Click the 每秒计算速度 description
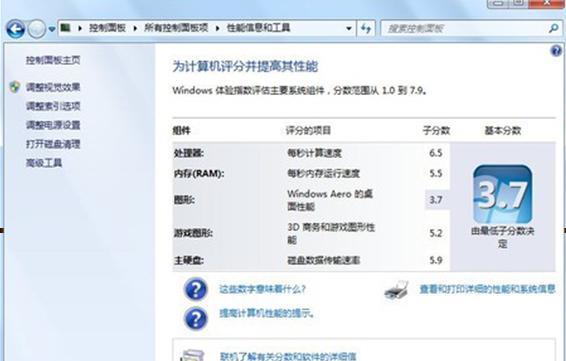This screenshot has height=361, width=566. pyautogui.click(x=314, y=153)
